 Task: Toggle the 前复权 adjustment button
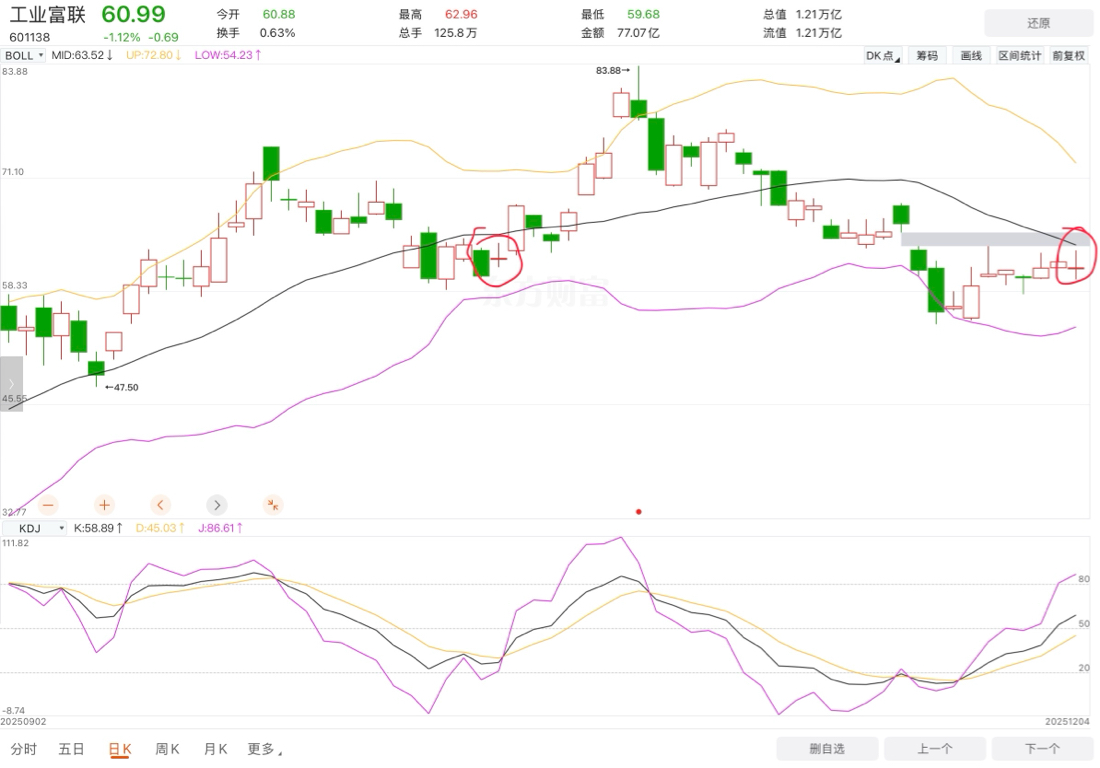tap(1068, 55)
